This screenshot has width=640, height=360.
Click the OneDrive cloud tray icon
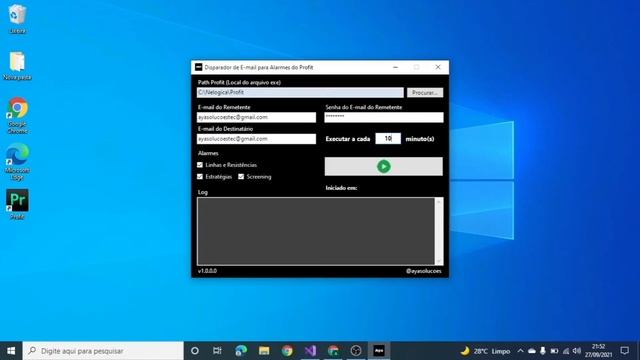pyautogui.click(x=531, y=351)
